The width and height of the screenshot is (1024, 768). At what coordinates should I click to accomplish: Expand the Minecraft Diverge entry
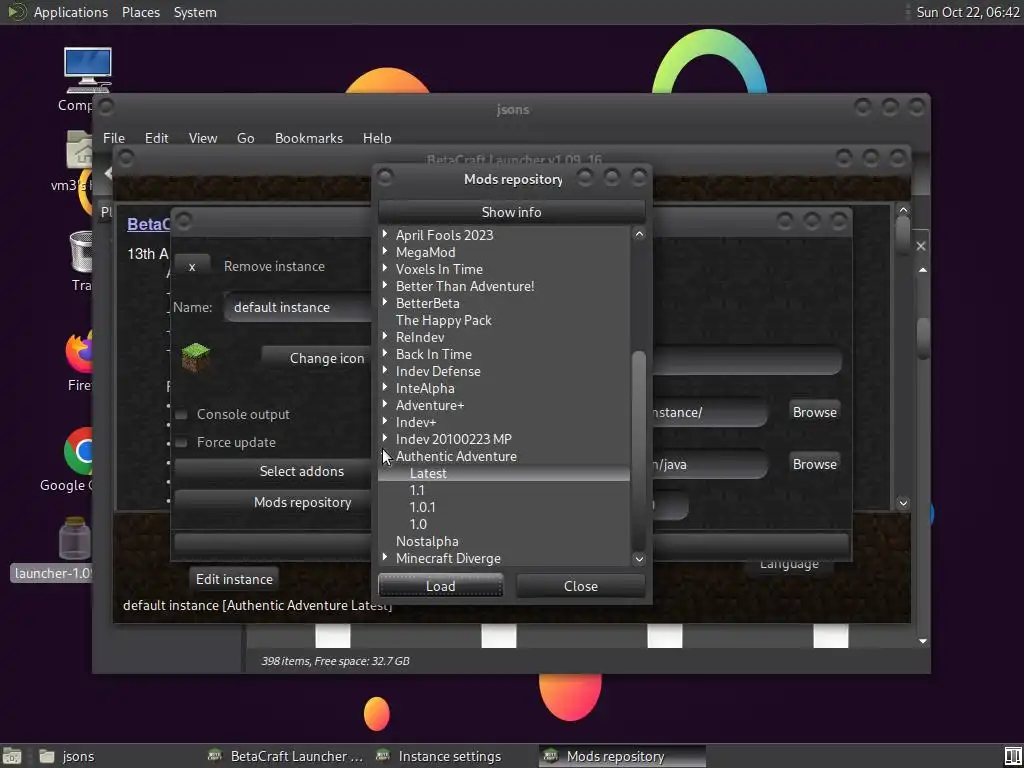click(x=385, y=557)
